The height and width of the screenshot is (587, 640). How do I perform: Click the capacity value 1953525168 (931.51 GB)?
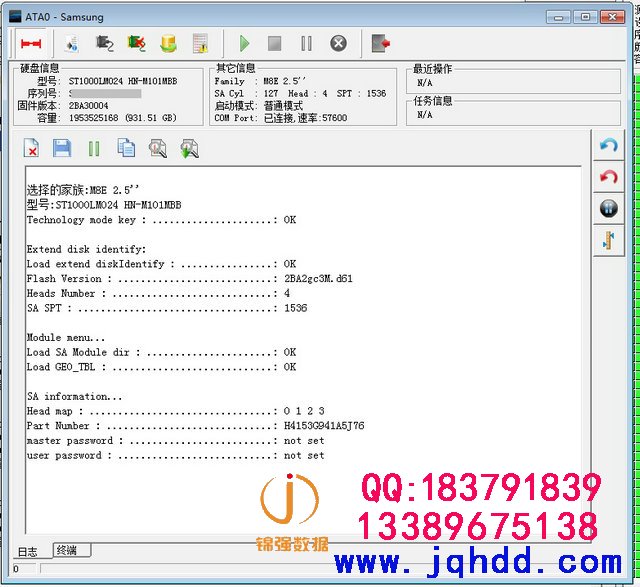click(122, 118)
